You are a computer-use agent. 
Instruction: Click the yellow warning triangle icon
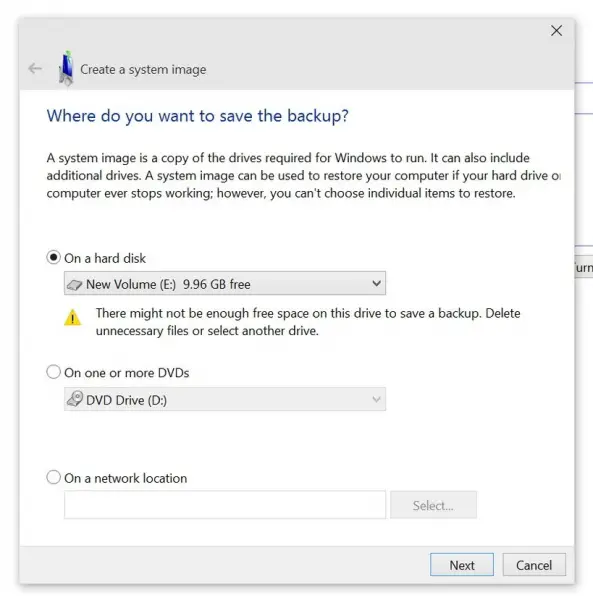[72, 318]
